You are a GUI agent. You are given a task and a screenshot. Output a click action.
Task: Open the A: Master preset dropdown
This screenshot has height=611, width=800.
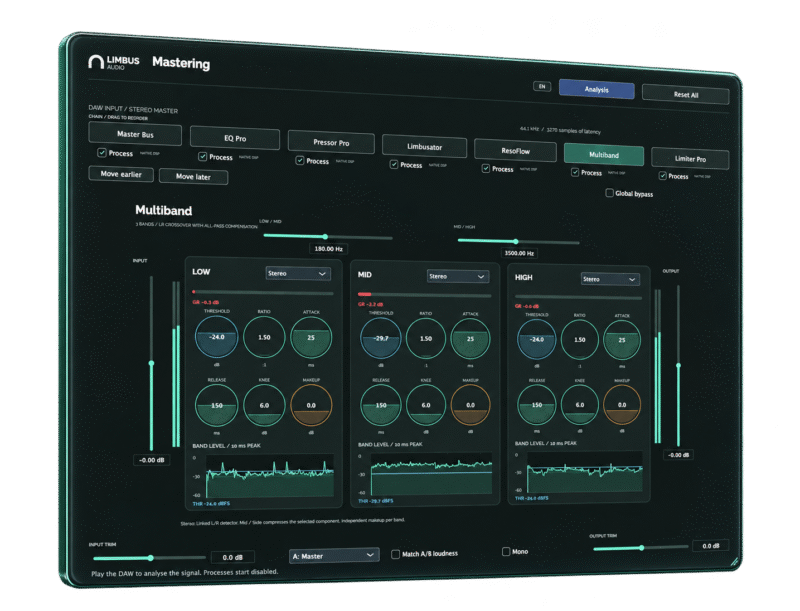334,556
